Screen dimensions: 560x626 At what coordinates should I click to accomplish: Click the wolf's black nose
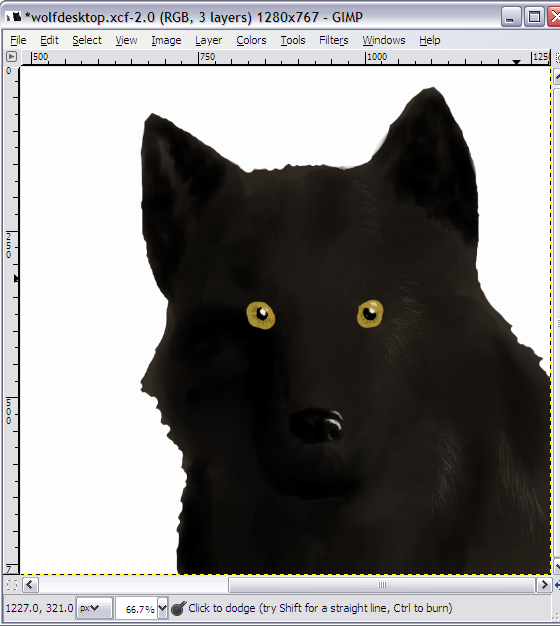pyautogui.click(x=316, y=426)
